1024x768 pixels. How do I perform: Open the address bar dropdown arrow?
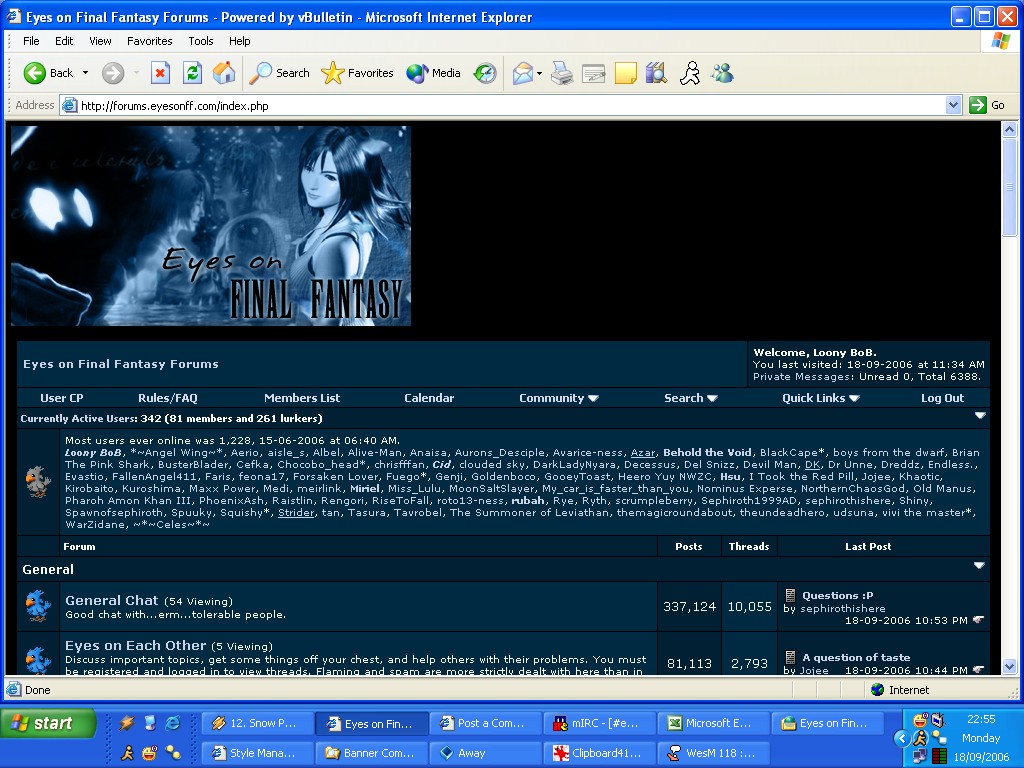point(953,105)
